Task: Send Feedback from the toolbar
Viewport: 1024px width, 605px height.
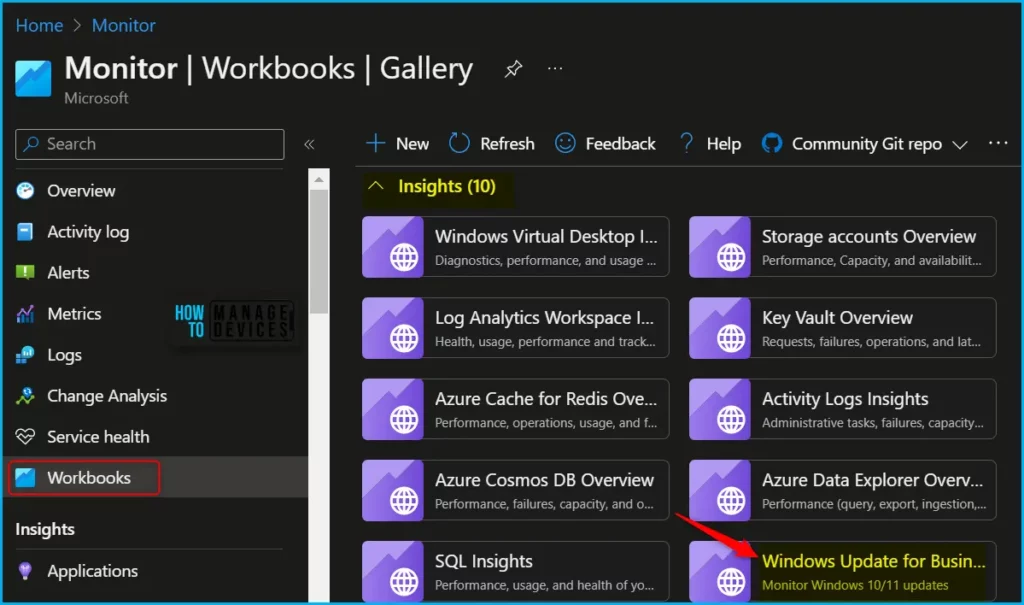Action: pos(620,144)
